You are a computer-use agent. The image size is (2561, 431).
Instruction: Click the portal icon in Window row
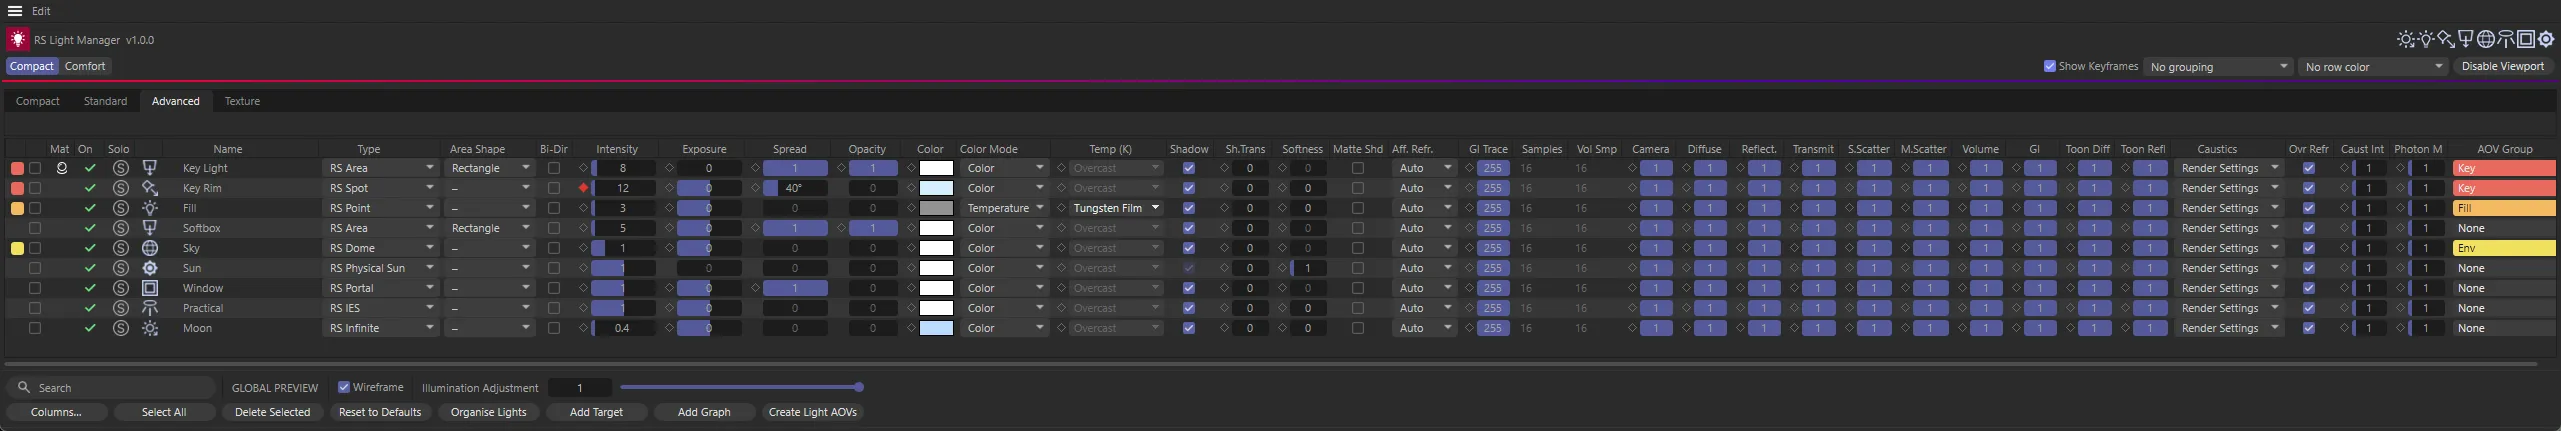[150, 288]
